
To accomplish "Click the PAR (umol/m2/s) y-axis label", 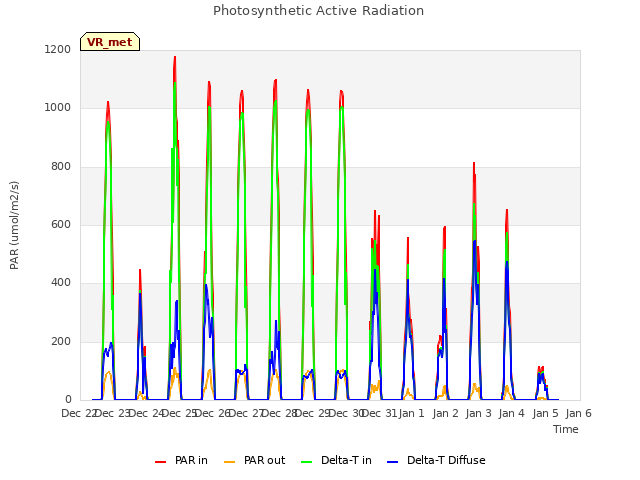I will coord(14,225).
